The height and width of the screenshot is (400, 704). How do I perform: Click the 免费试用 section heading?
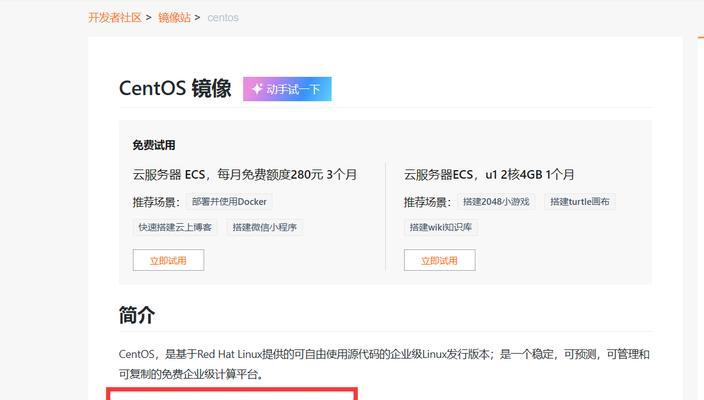pyautogui.click(x=154, y=145)
